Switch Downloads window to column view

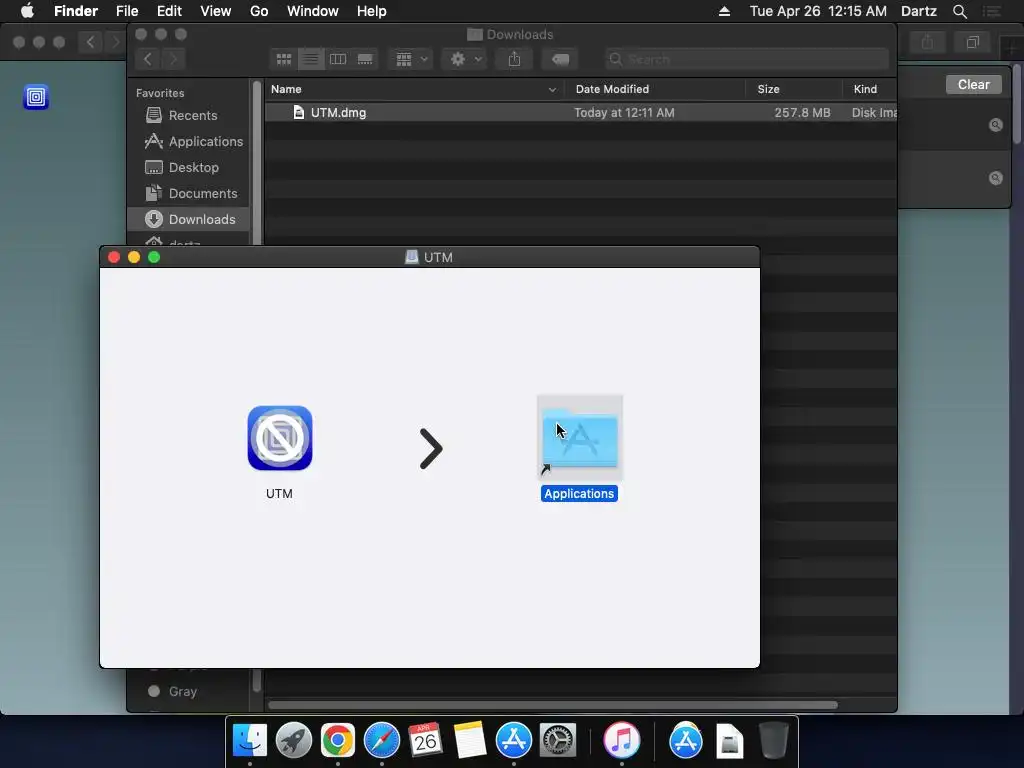(338, 59)
